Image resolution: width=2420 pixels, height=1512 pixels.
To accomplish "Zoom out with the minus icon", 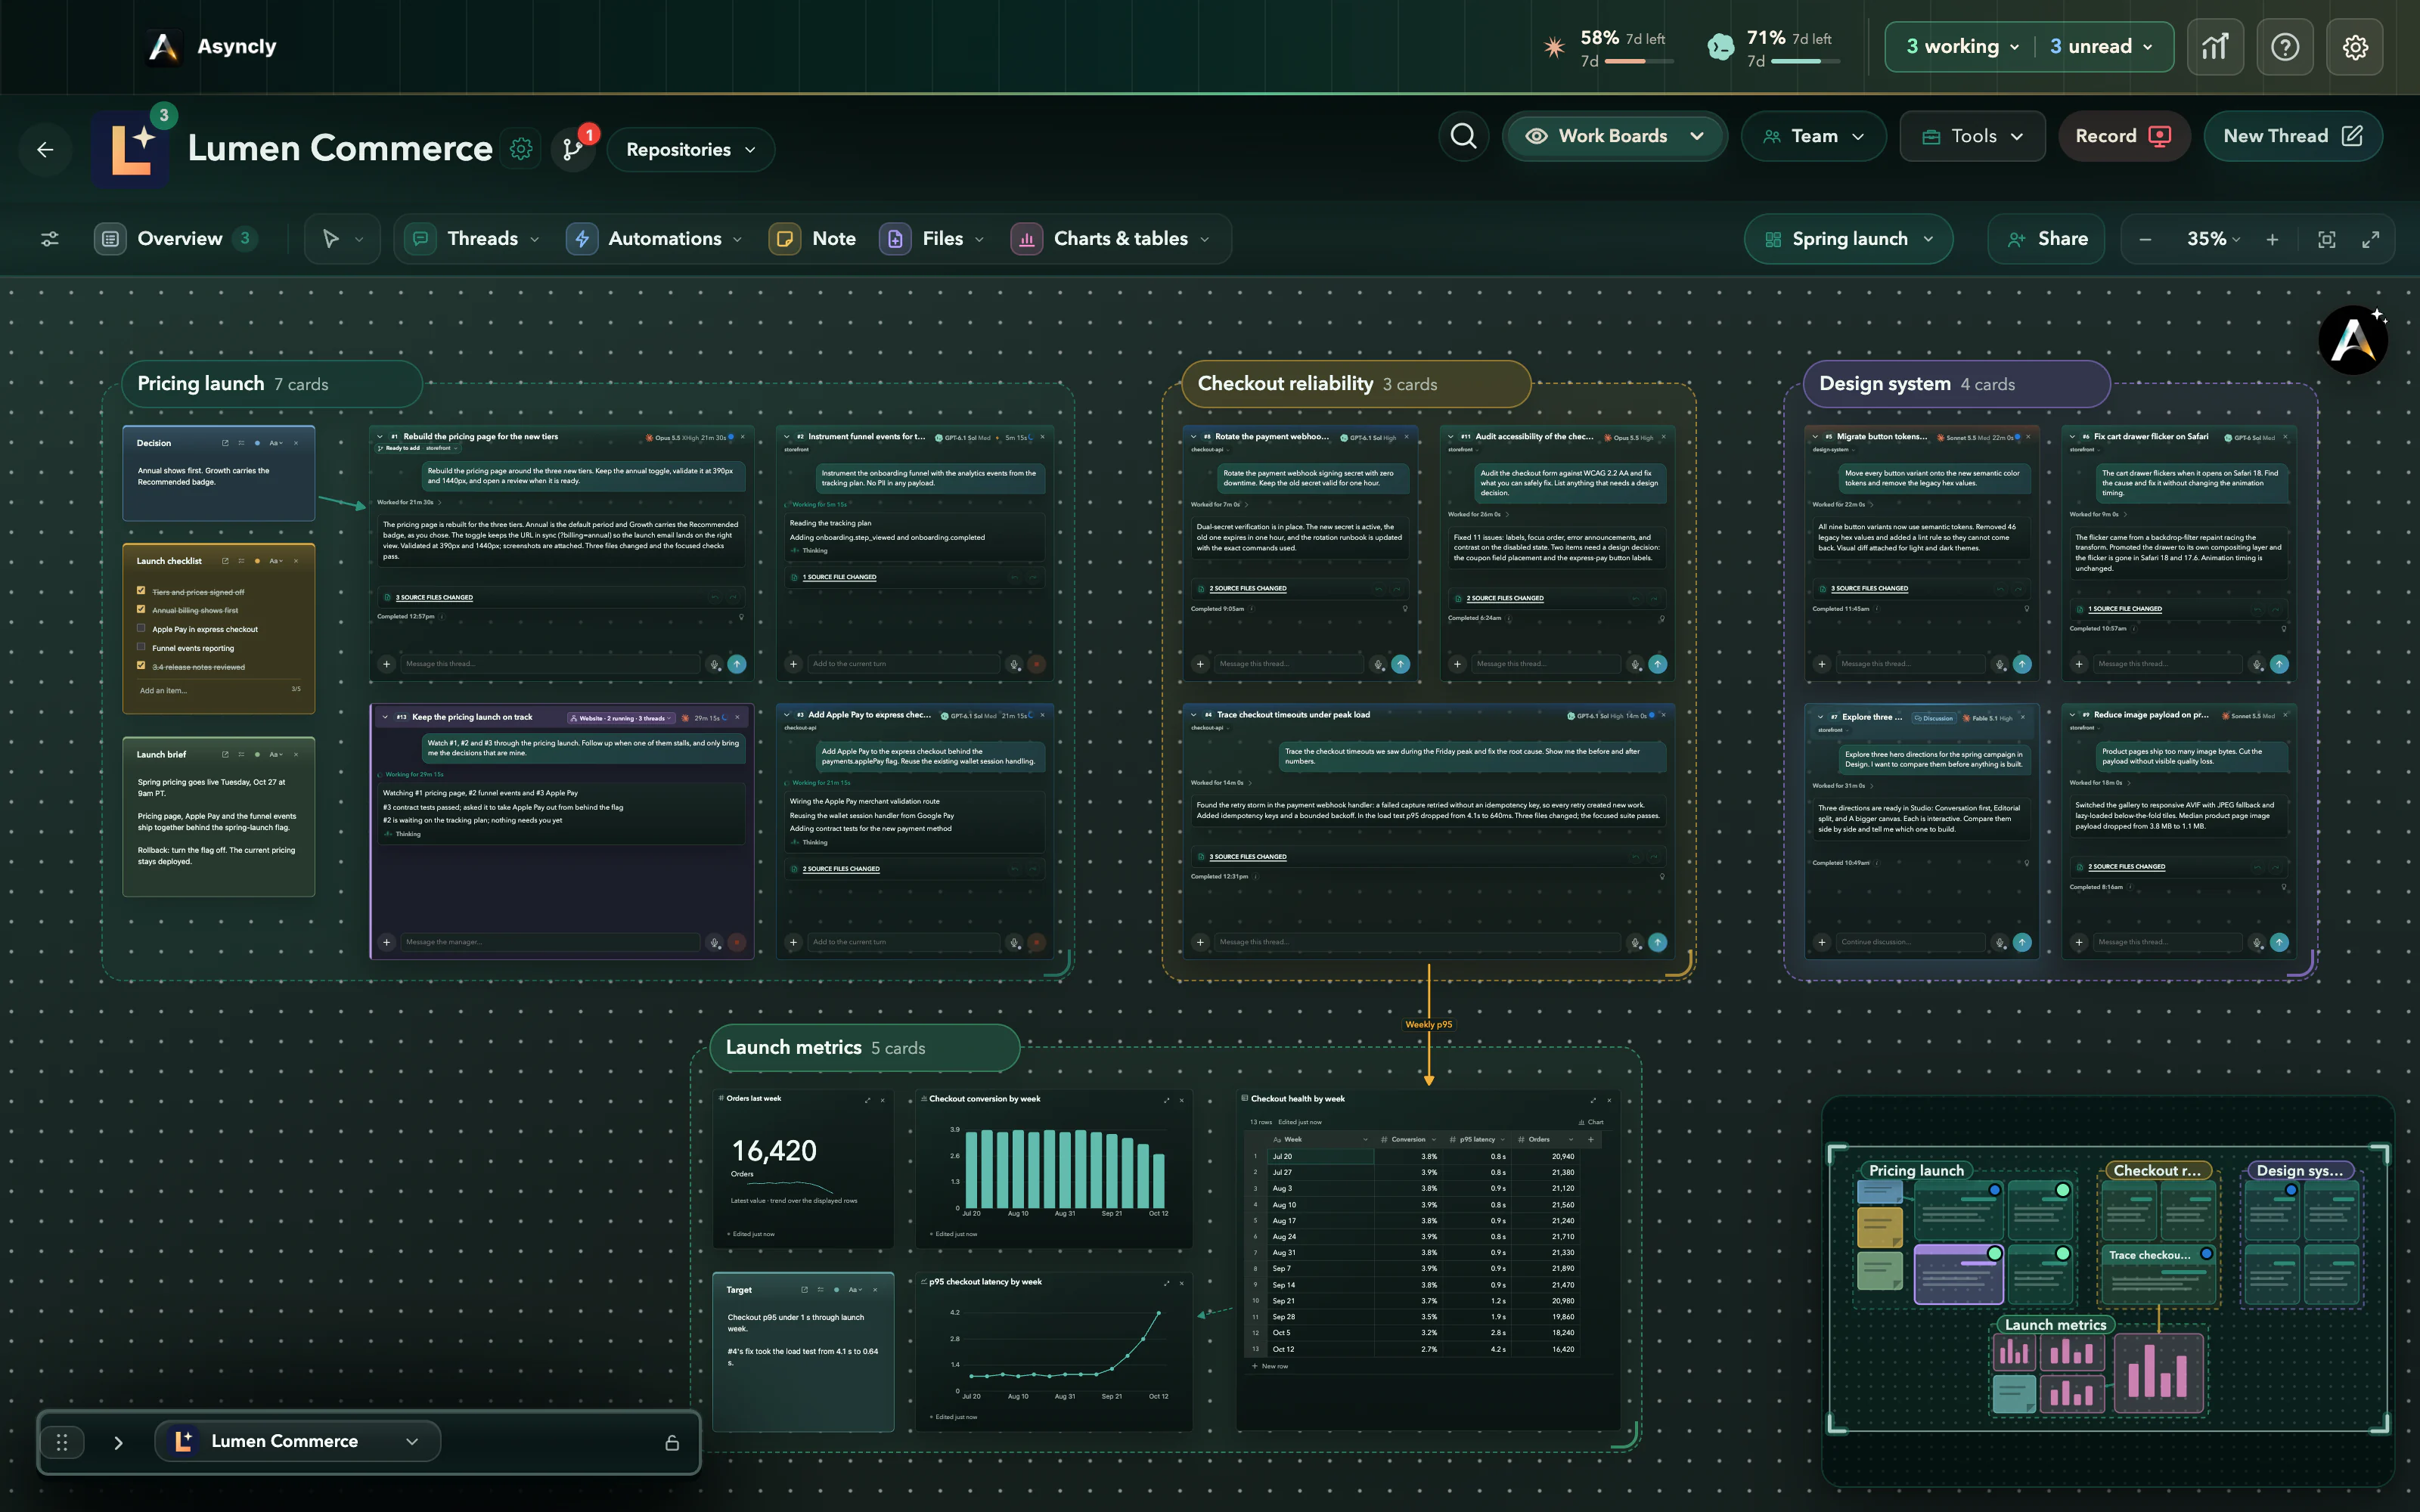I will click(x=2145, y=240).
